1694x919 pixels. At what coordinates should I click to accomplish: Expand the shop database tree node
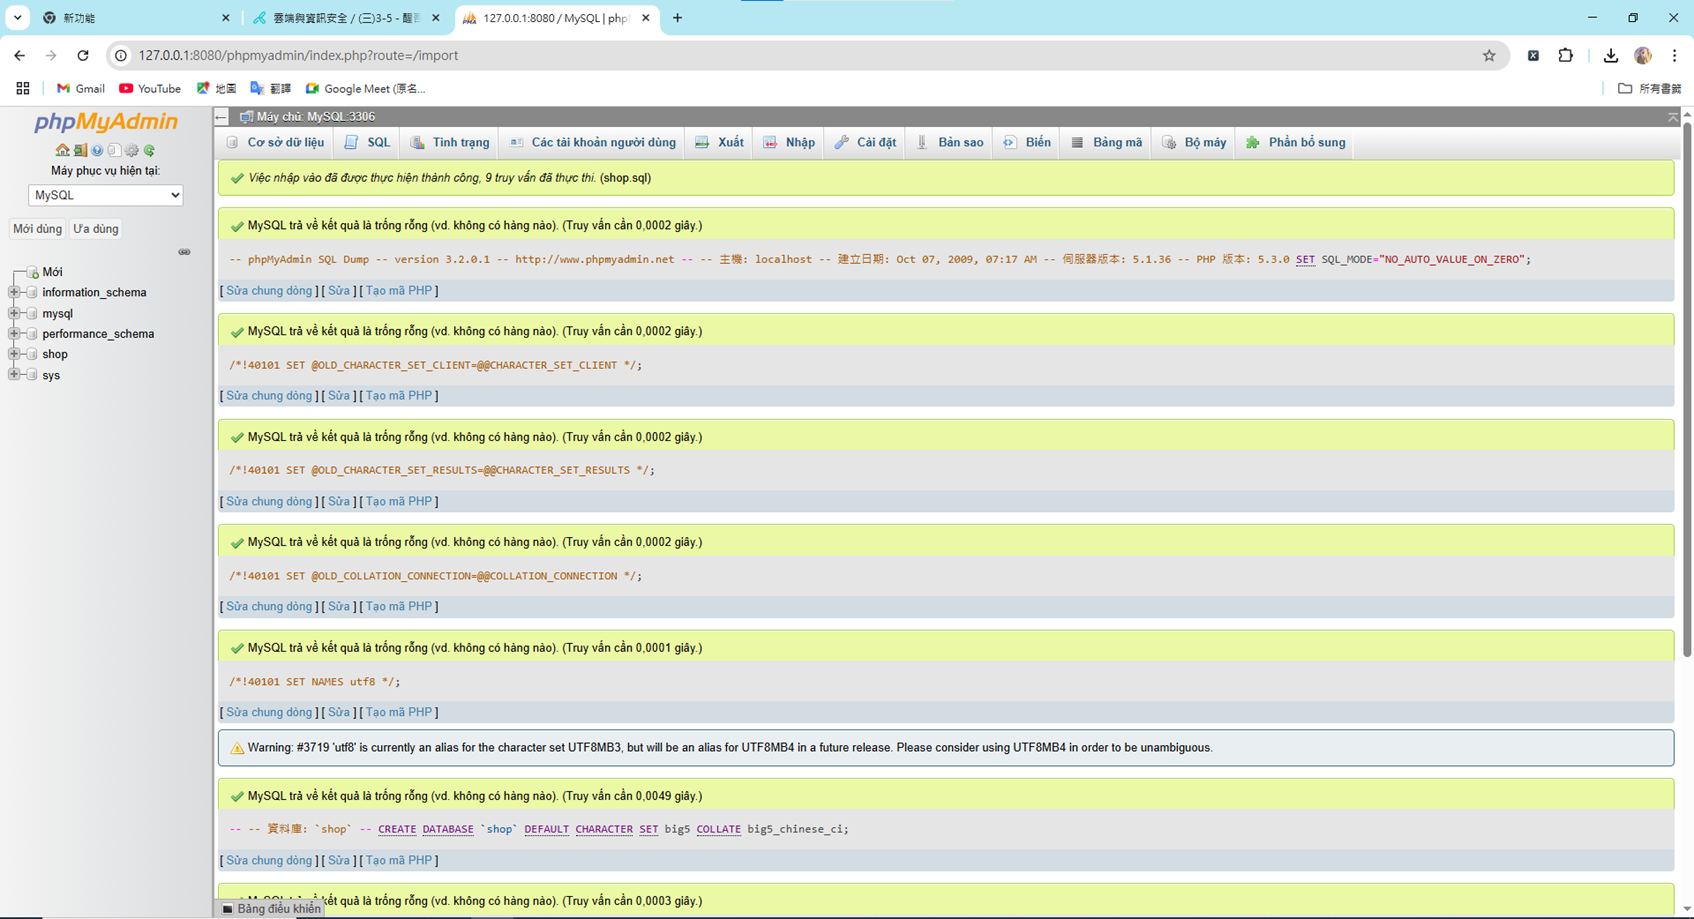[14, 354]
